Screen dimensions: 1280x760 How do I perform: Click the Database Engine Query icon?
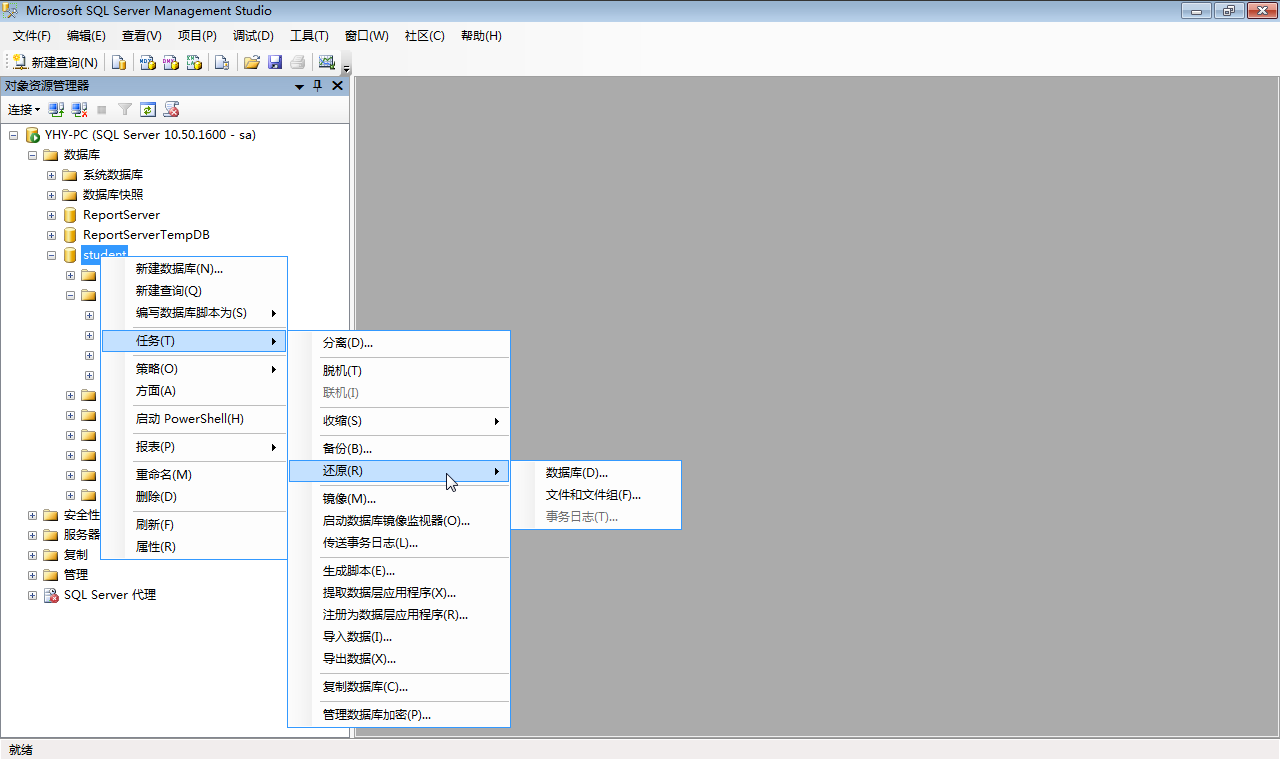tap(119, 62)
